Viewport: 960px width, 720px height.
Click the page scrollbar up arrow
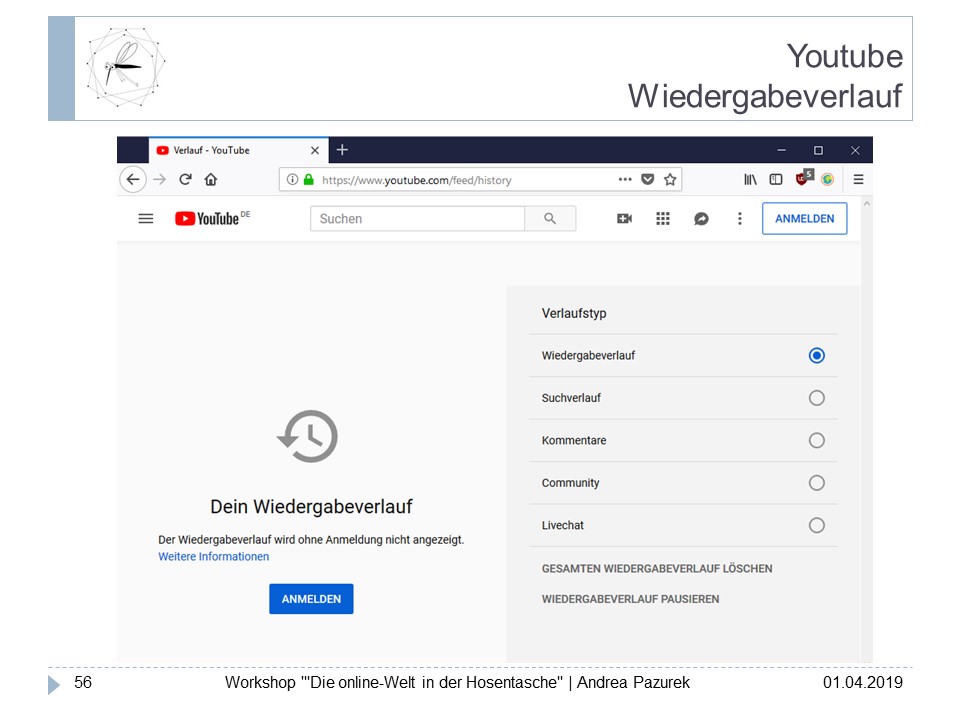tap(866, 204)
